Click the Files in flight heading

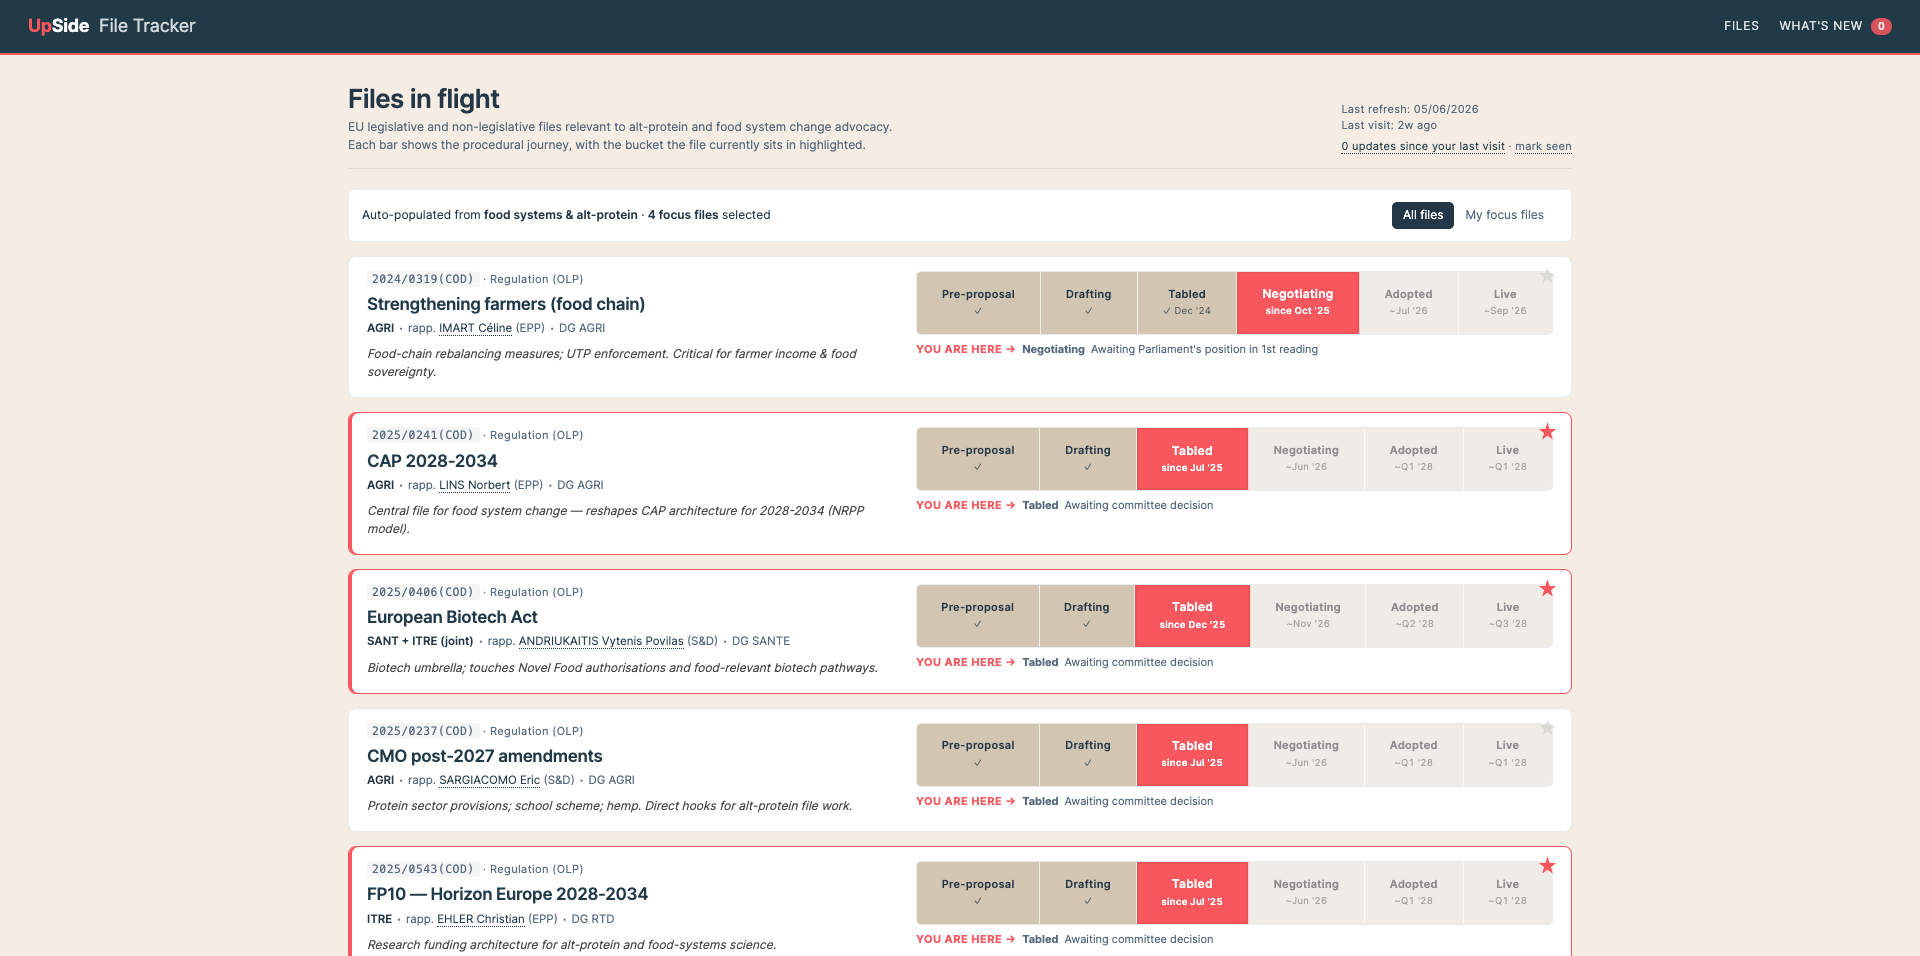point(424,99)
